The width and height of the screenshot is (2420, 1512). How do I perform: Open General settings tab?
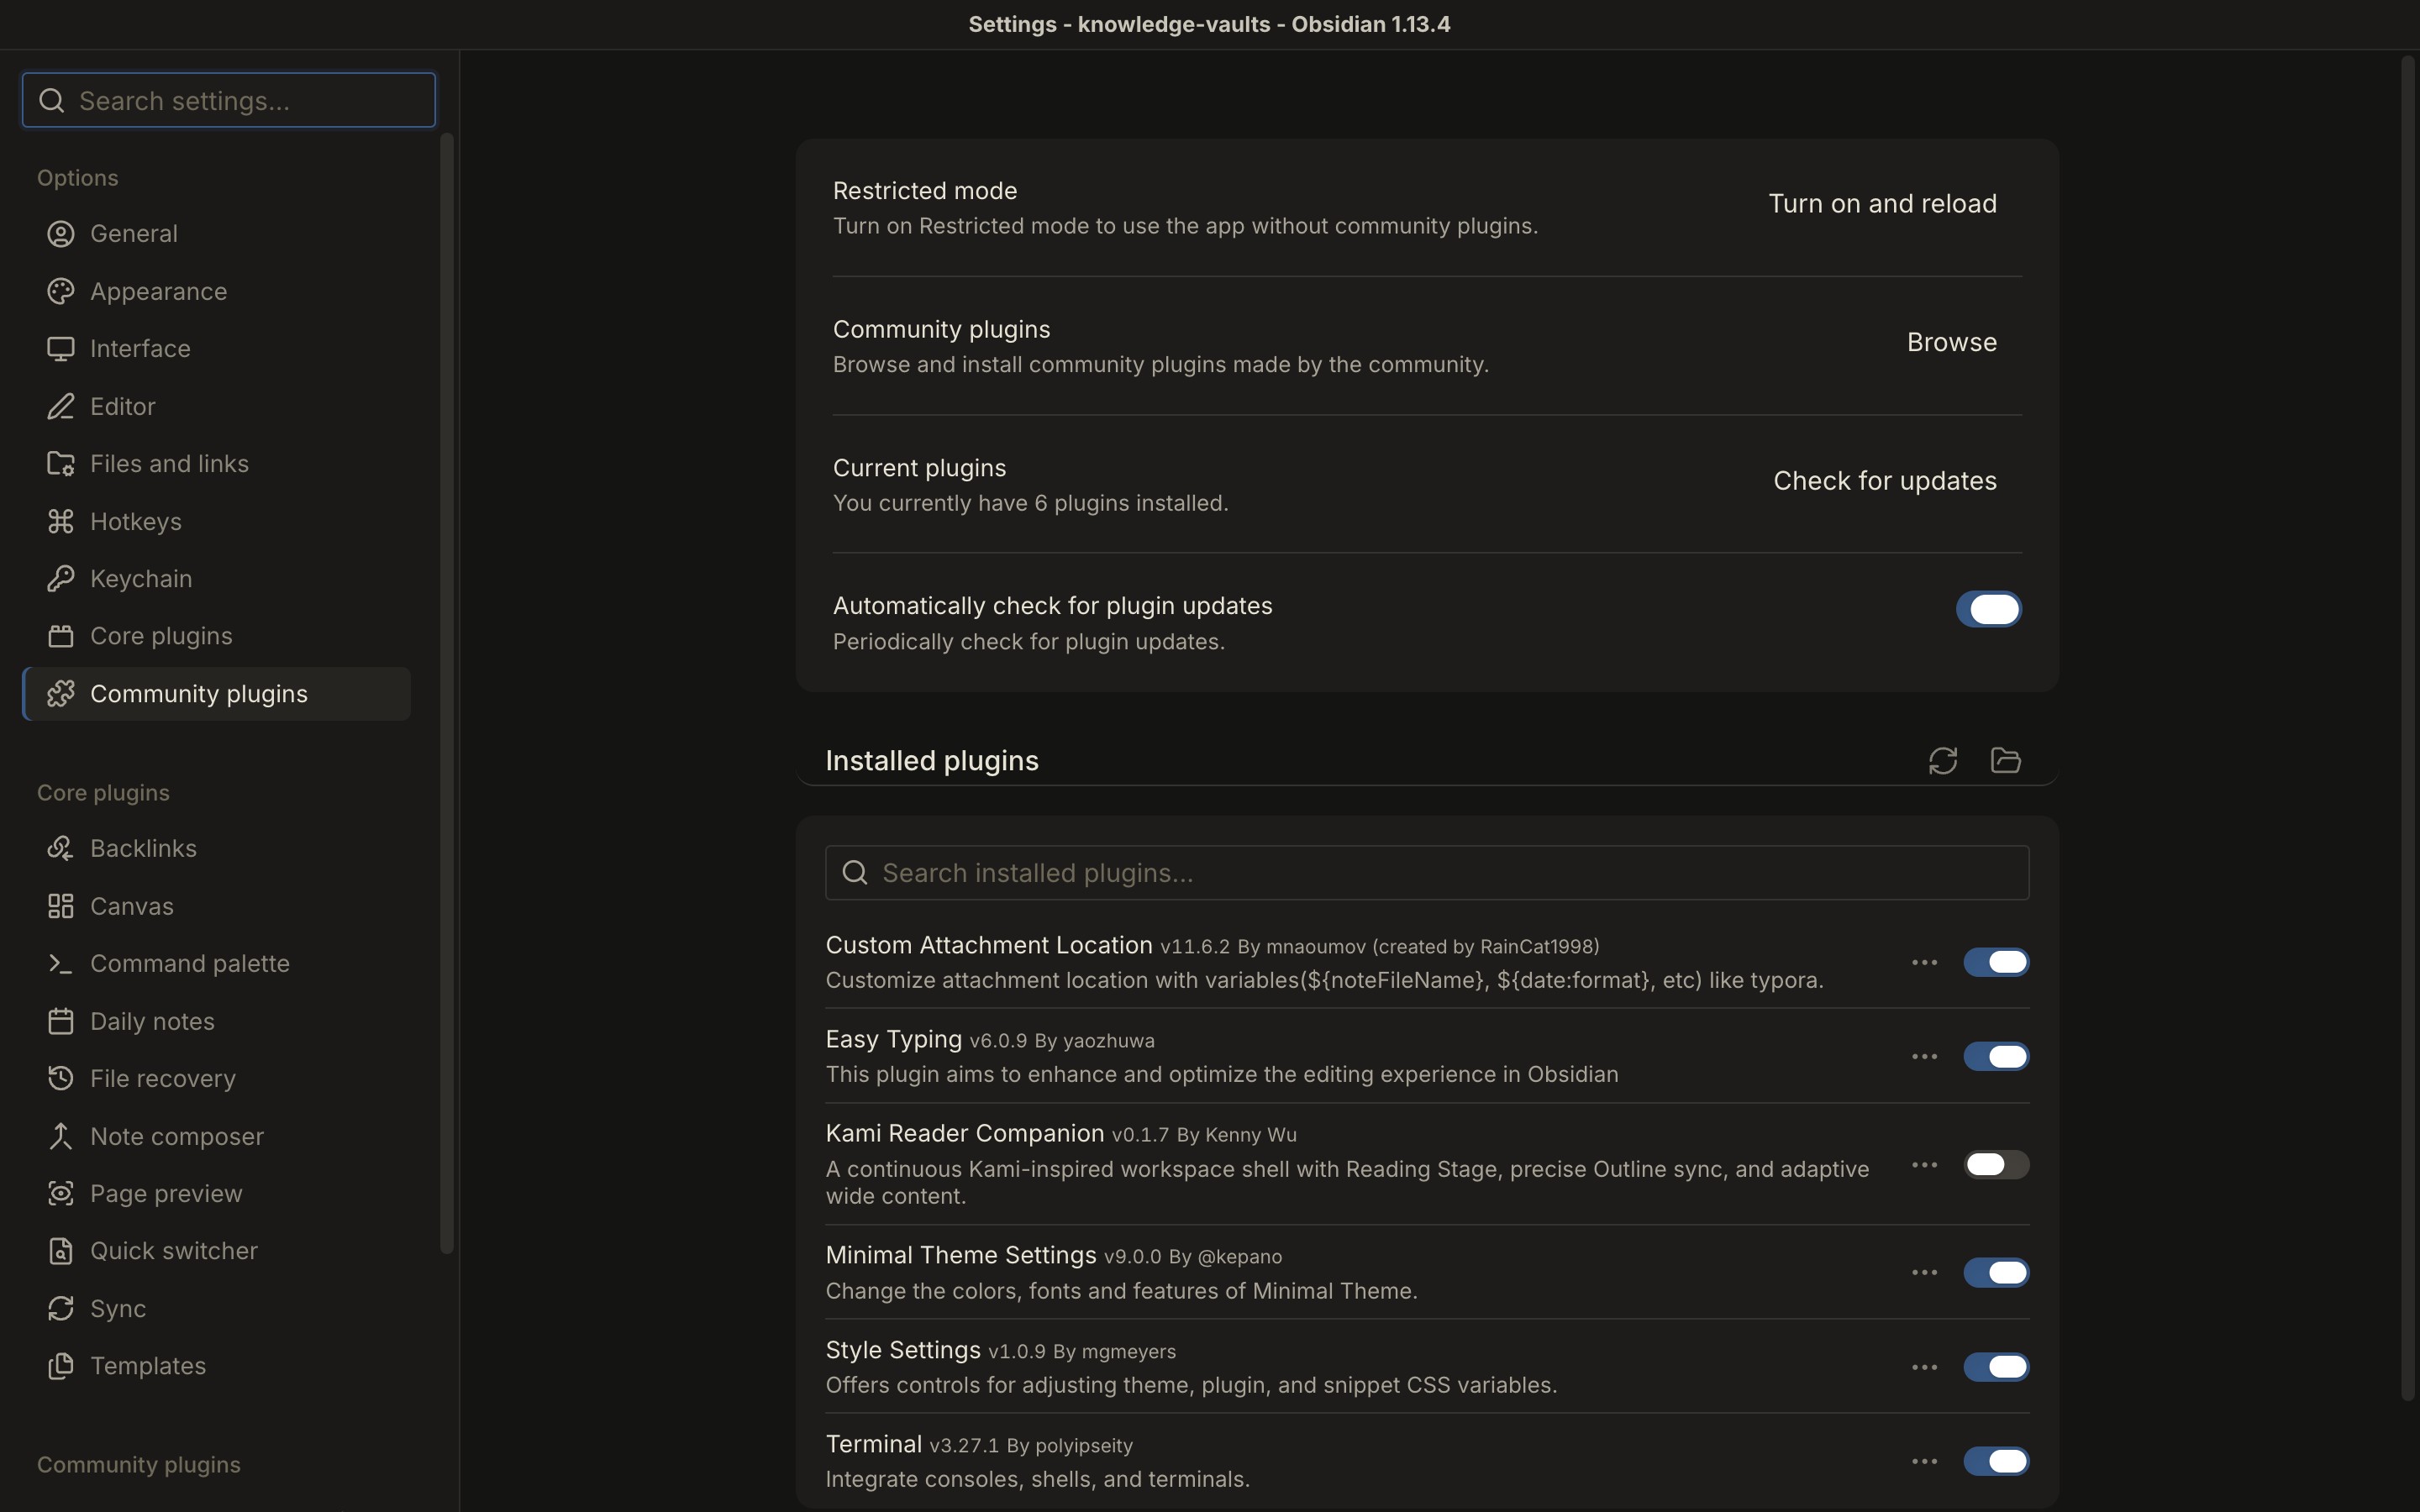click(217, 234)
